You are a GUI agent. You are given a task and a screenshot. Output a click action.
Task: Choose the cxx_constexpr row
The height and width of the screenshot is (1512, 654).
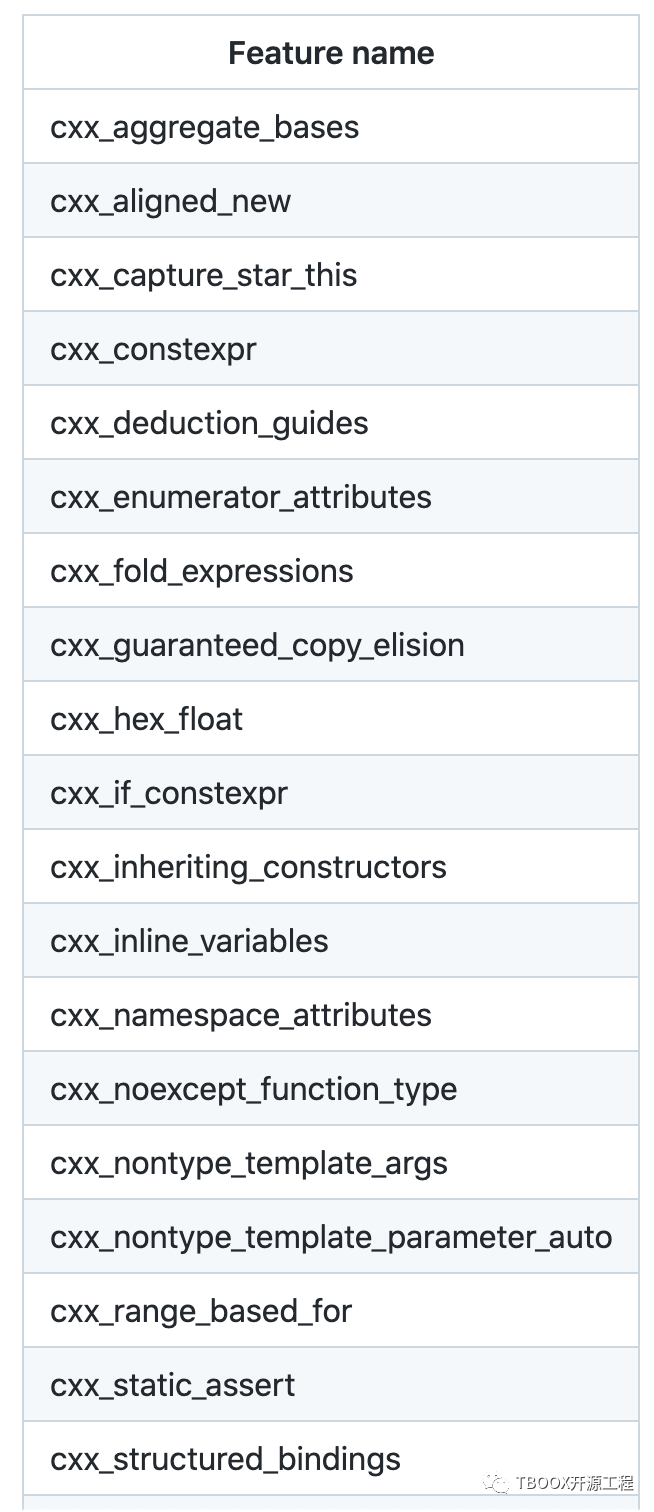coord(331,348)
